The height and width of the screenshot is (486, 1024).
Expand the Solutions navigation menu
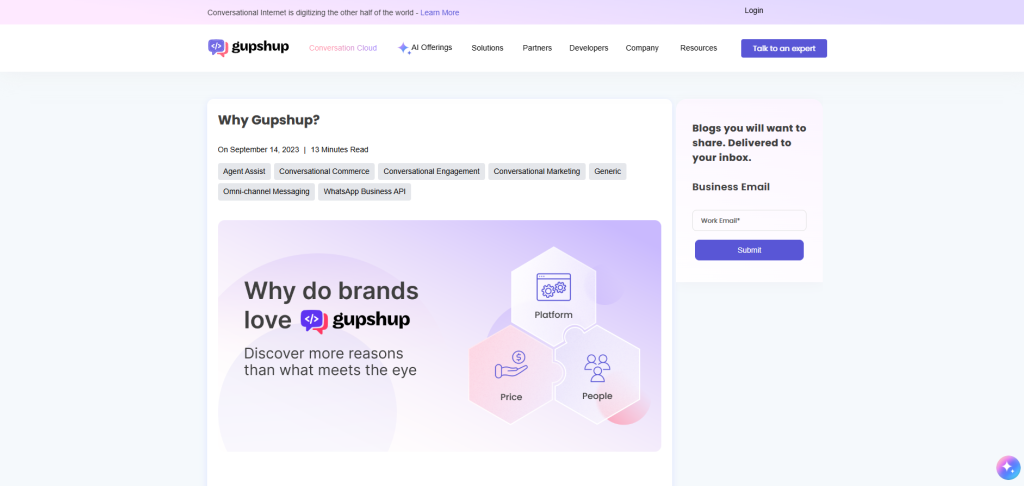pos(487,48)
